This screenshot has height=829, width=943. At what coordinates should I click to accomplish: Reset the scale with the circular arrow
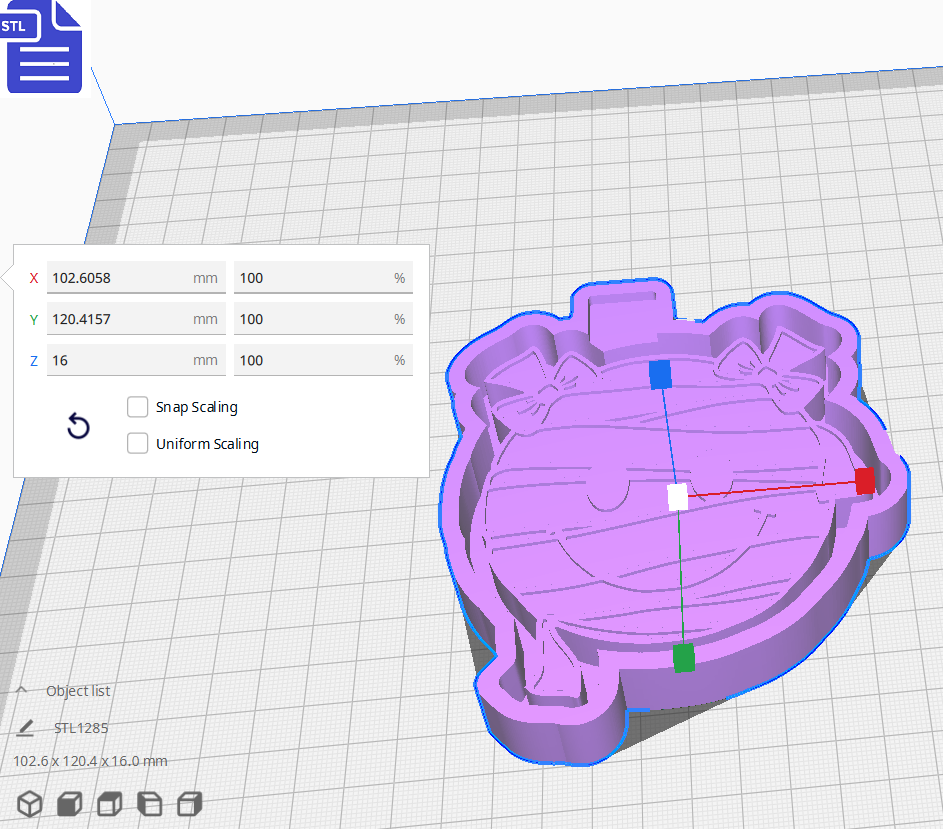[x=78, y=426]
